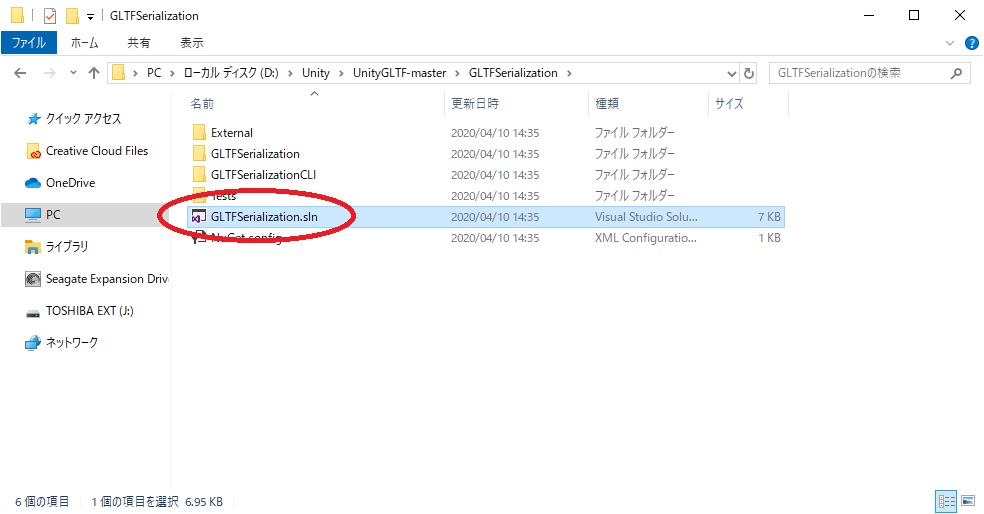The image size is (984, 514).
Task: Open Explorer help button
Action: click(971, 43)
